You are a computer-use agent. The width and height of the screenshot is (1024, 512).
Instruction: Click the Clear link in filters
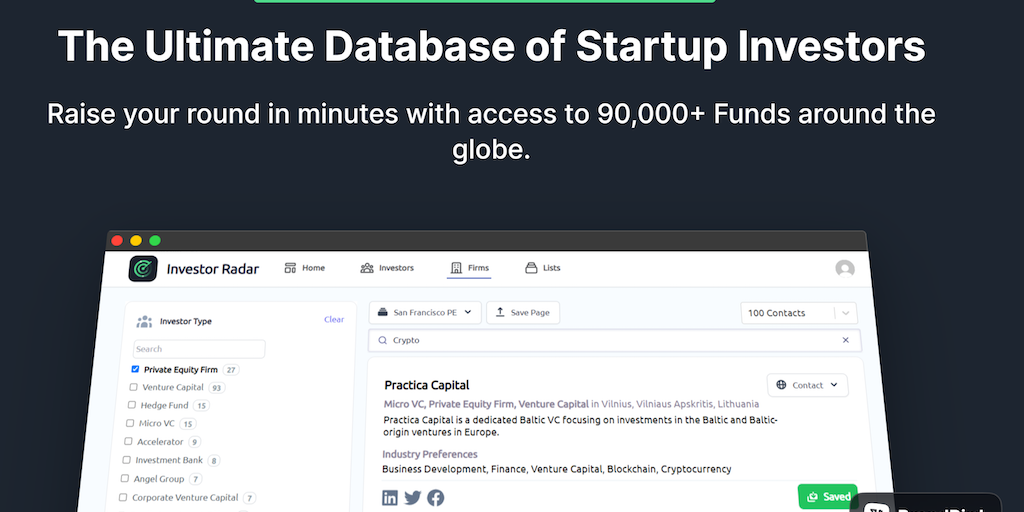(x=334, y=320)
